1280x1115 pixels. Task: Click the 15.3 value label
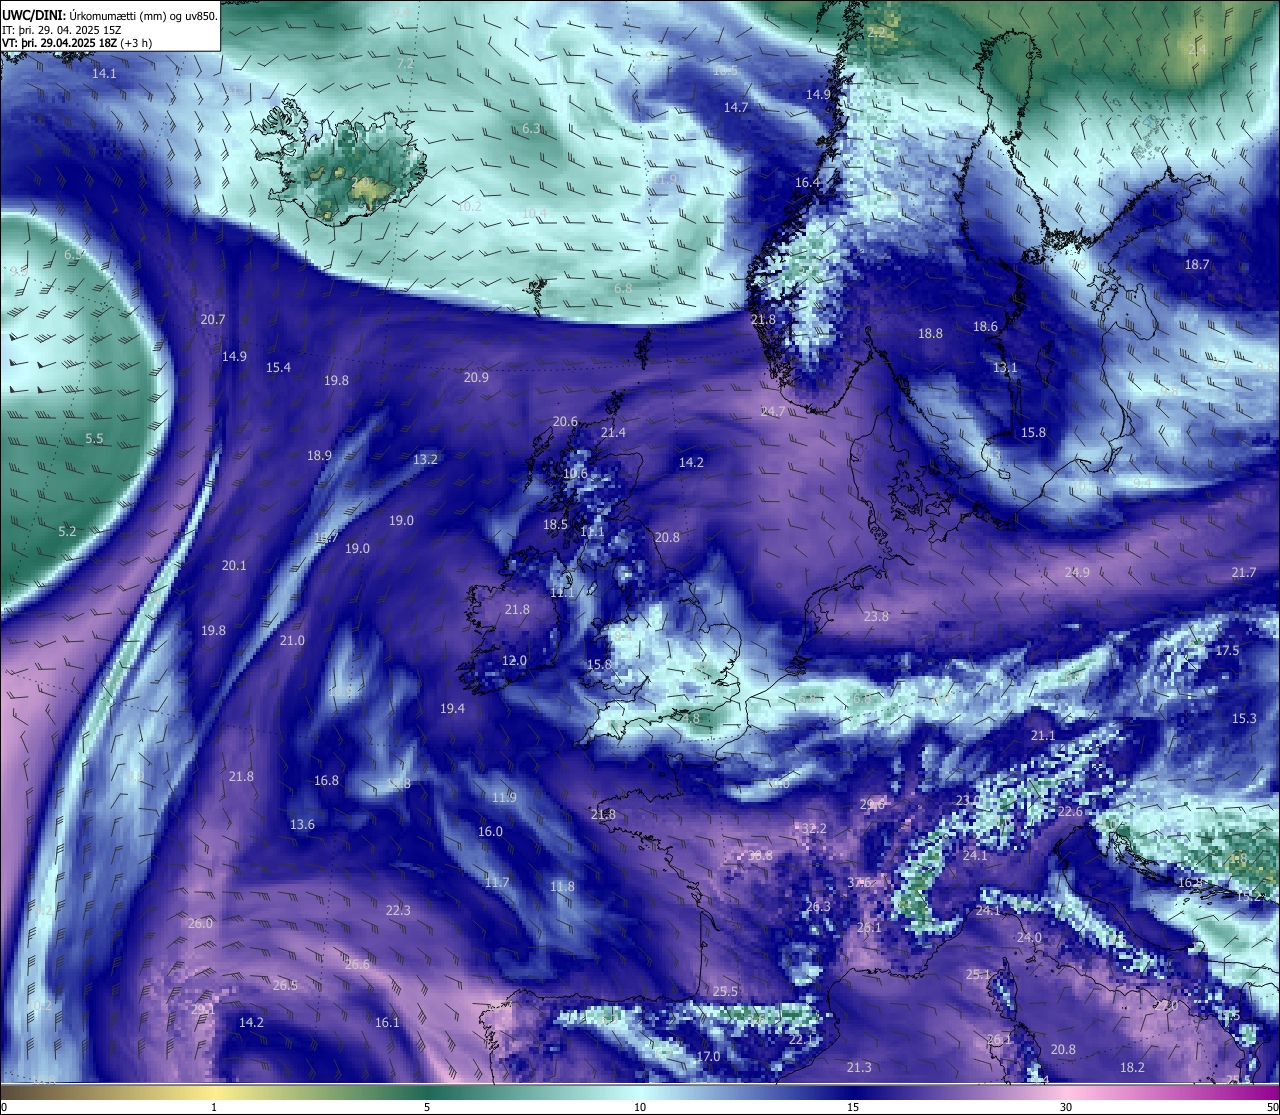[x=1243, y=719]
